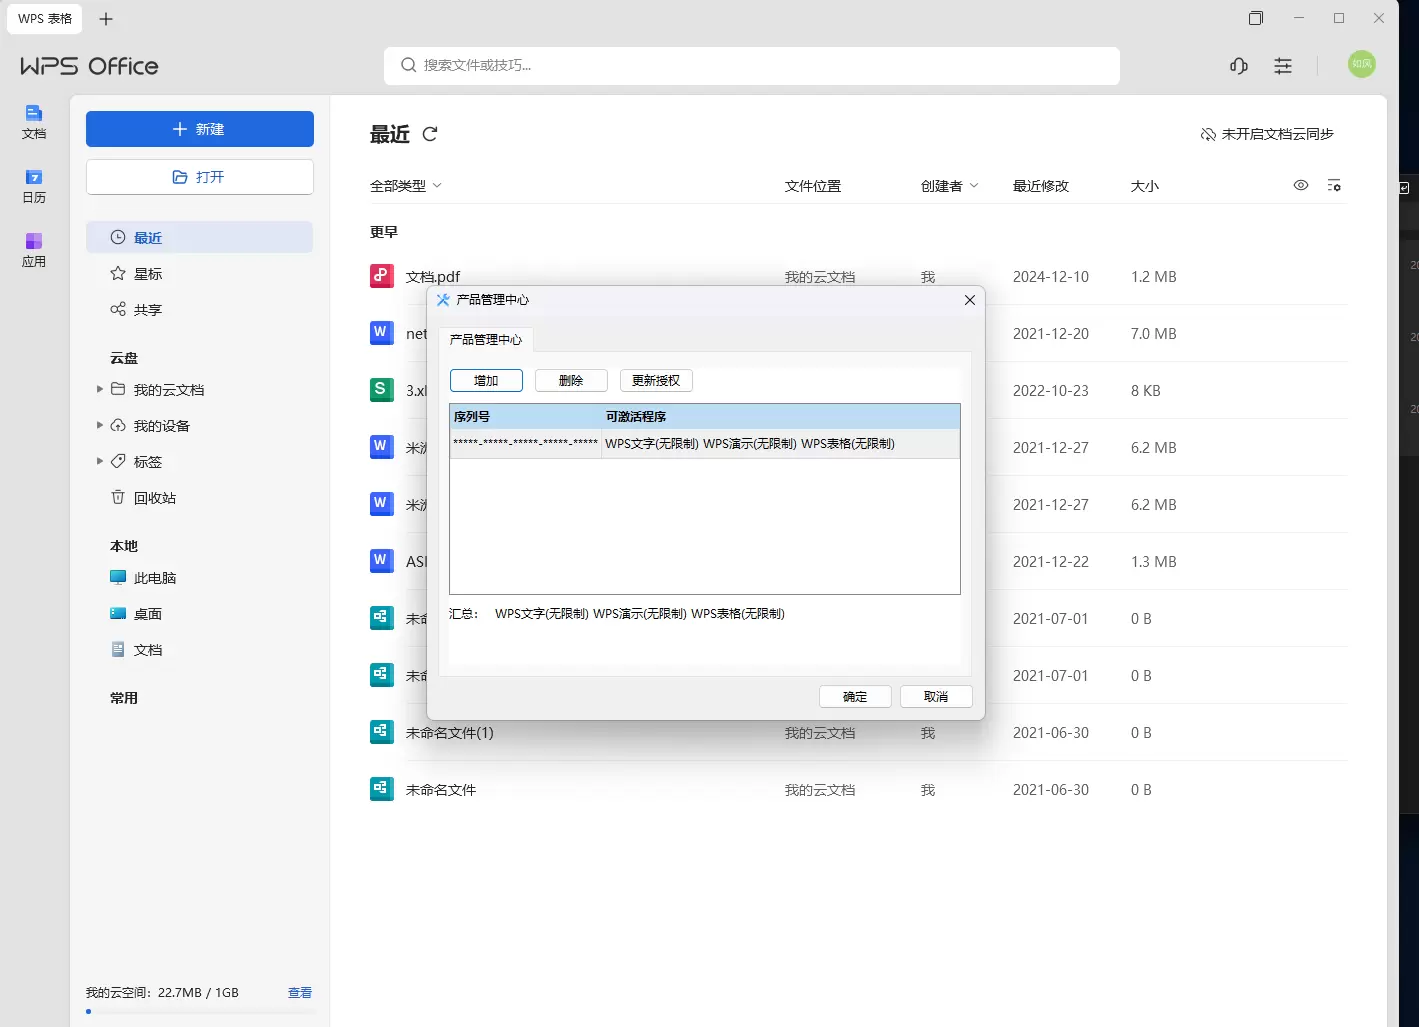The image size is (1419, 1027).
Task: Open the settings sliders icon in header
Action: tap(1283, 66)
